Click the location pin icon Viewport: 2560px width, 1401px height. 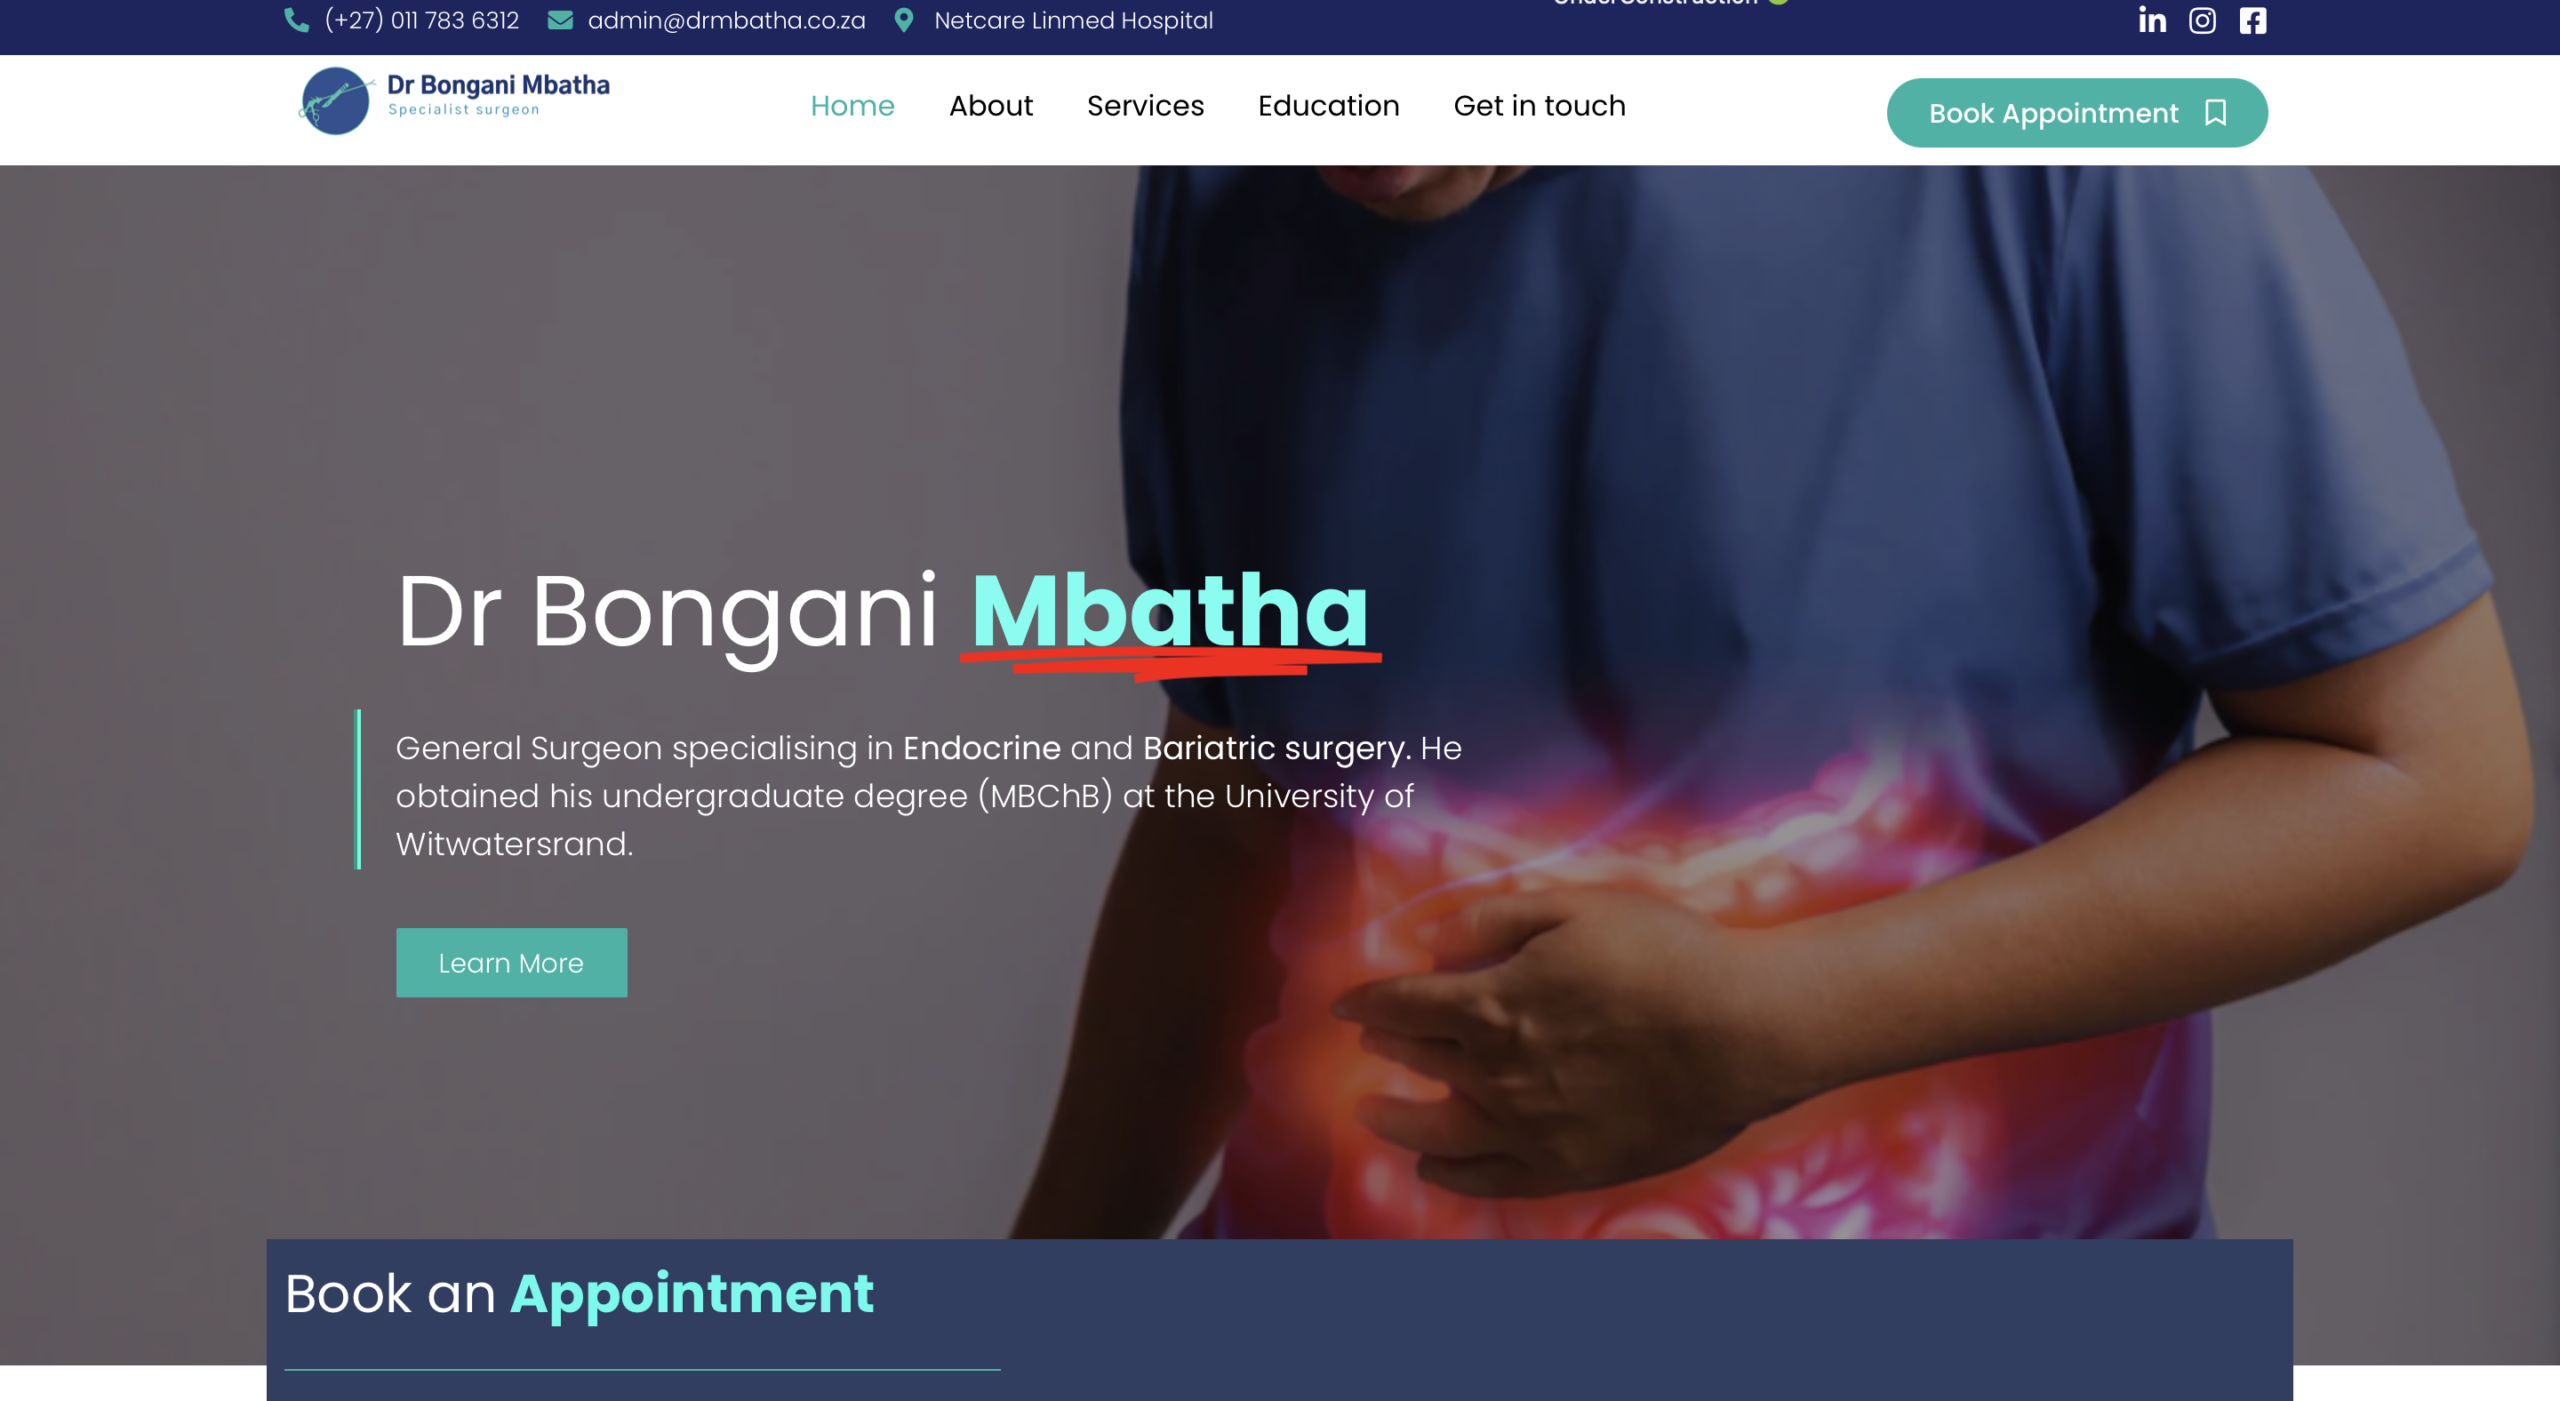903,20
